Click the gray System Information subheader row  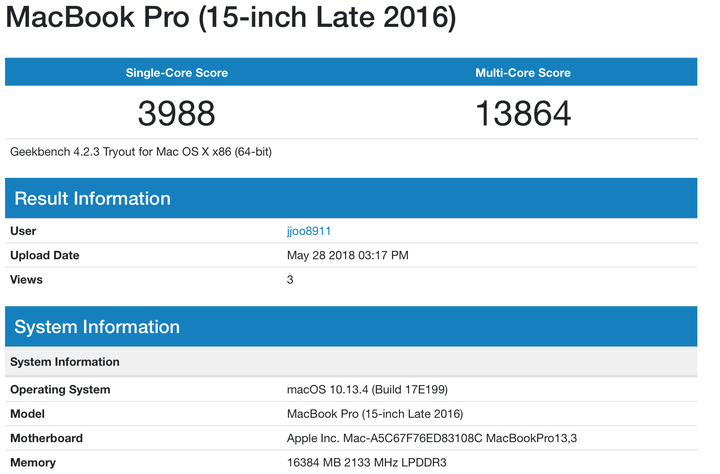click(351, 362)
